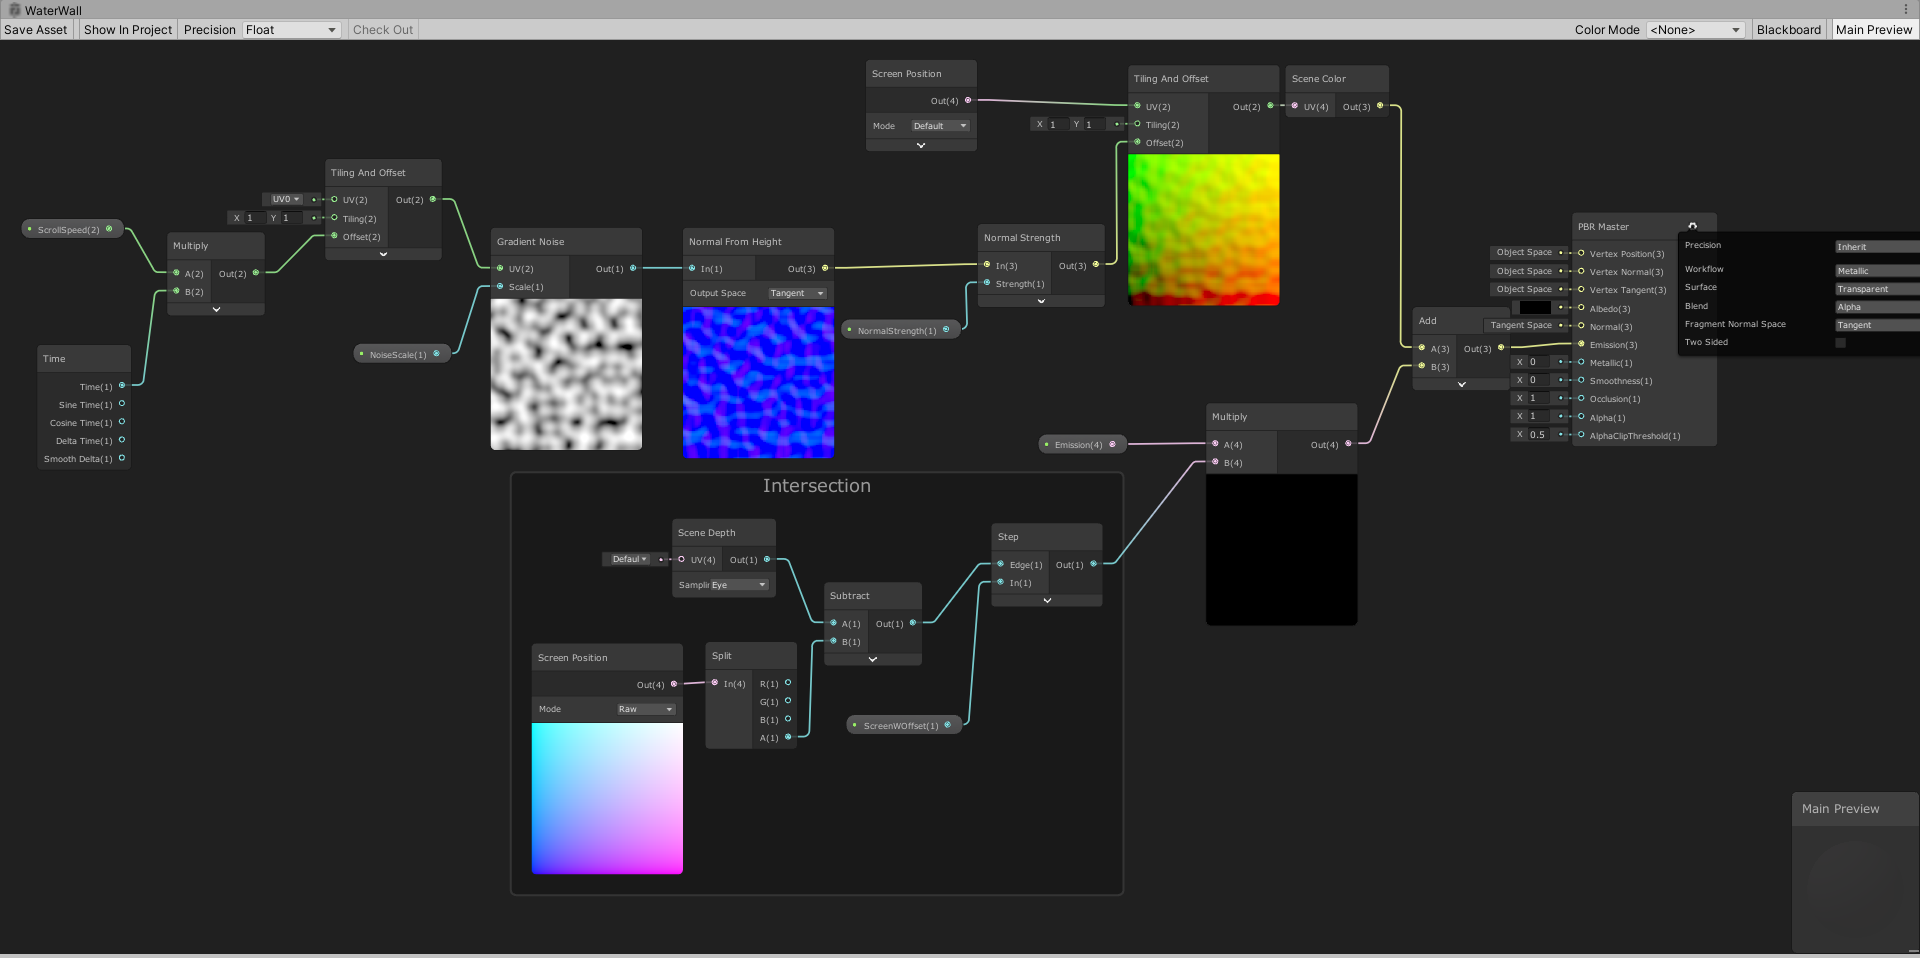The width and height of the screenshot is (1920, 958).
Task: Click the Save Asset button
Action: pos(35,29)
